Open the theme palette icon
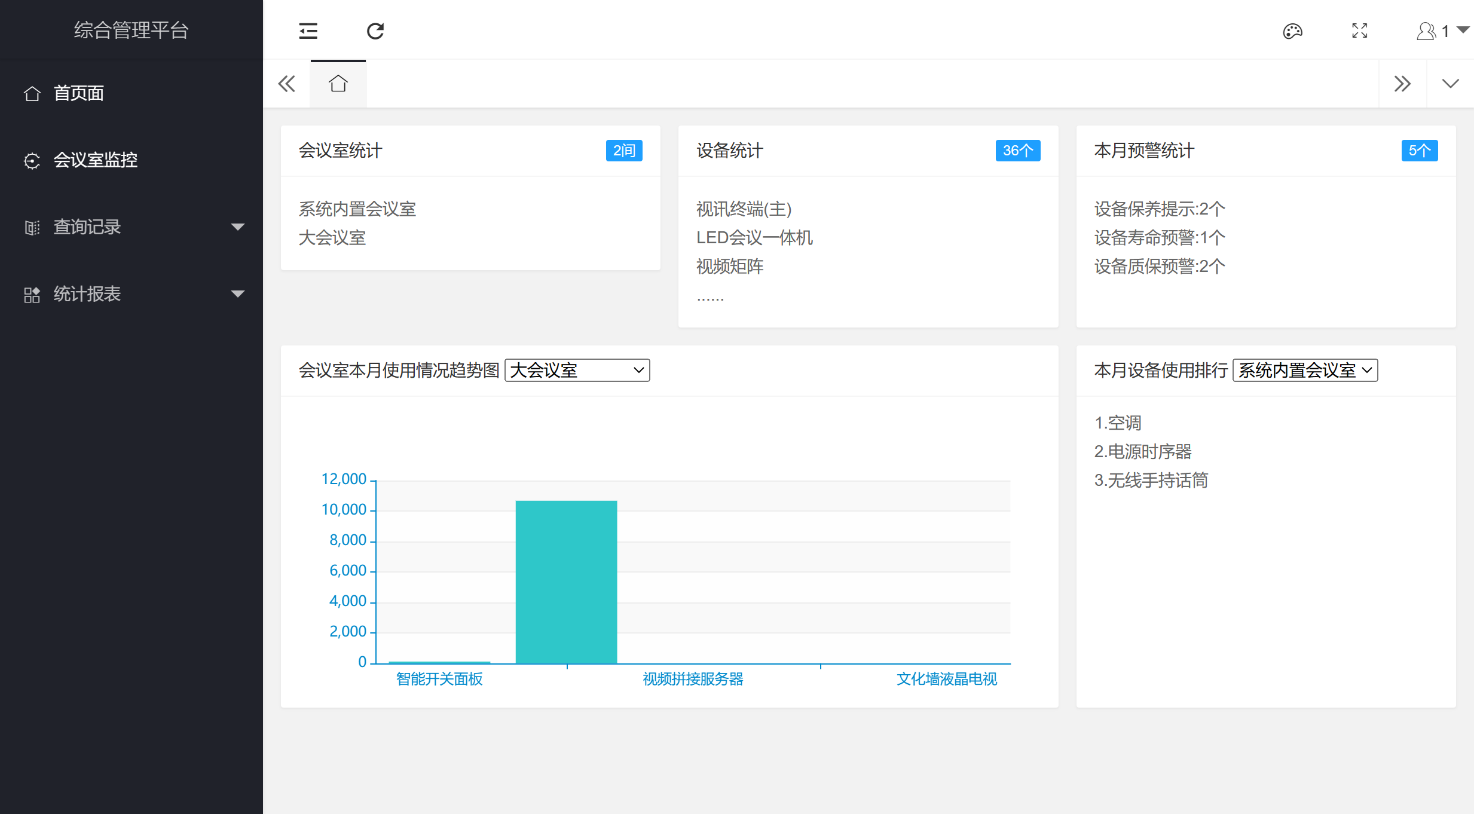Viewport: 1474px width, 814px height. tap(1292, 31)
